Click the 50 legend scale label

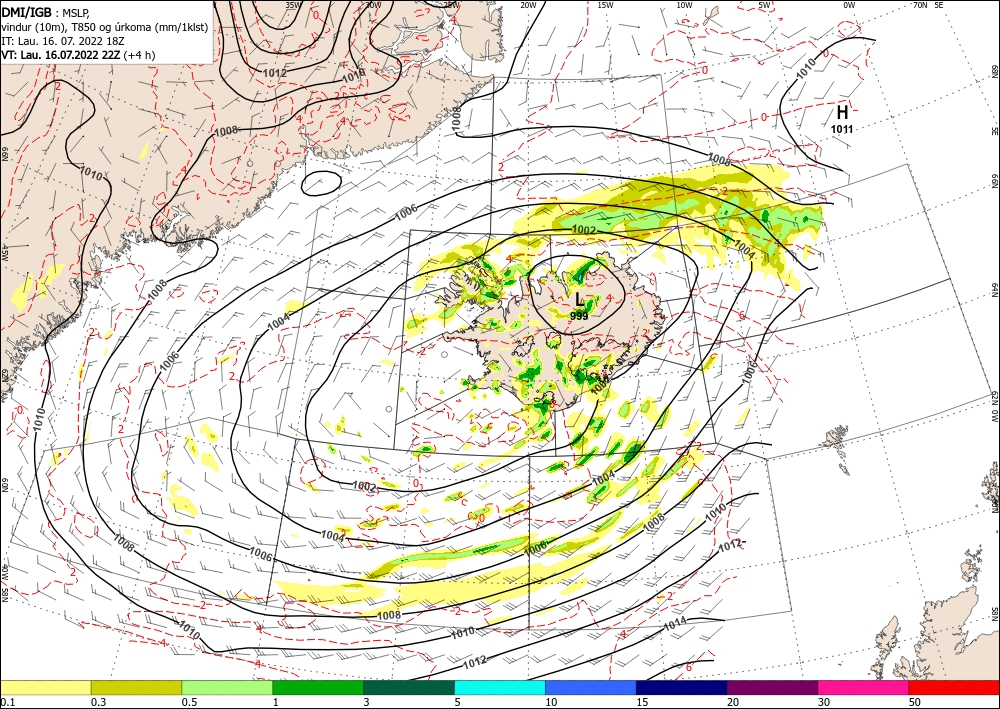[915, 702]
